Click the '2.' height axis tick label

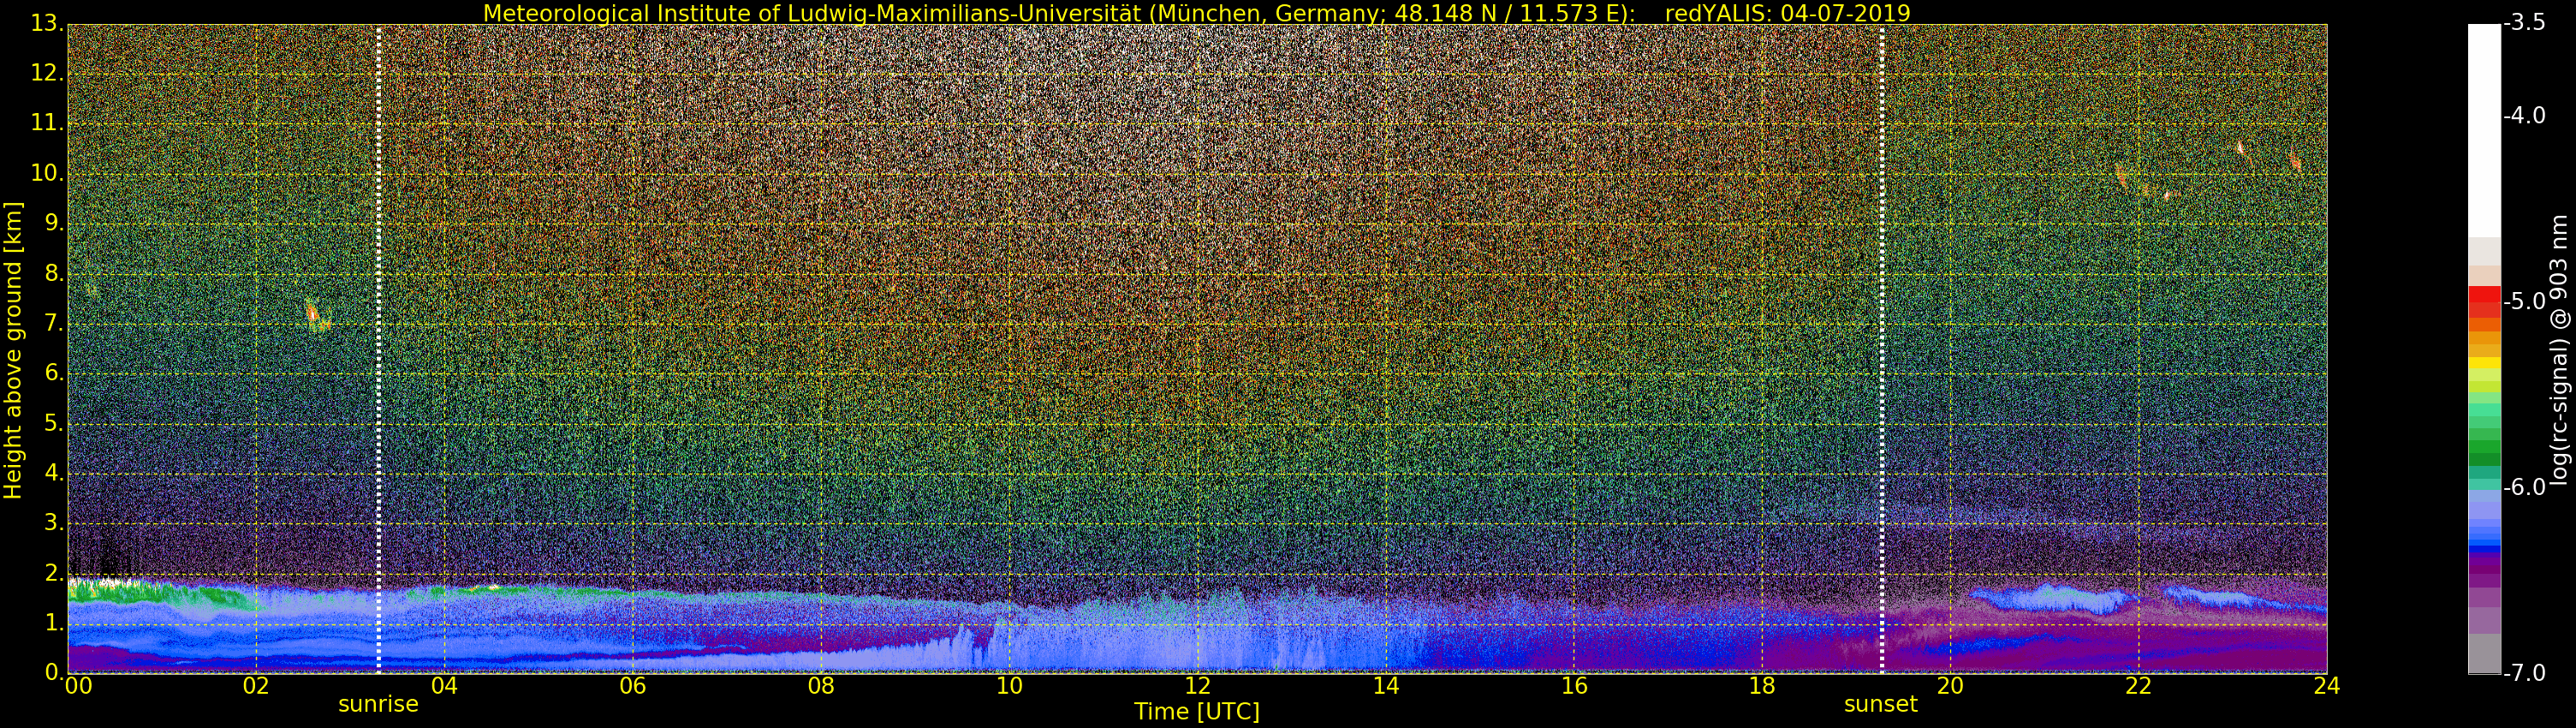click(x=54, y=573)
